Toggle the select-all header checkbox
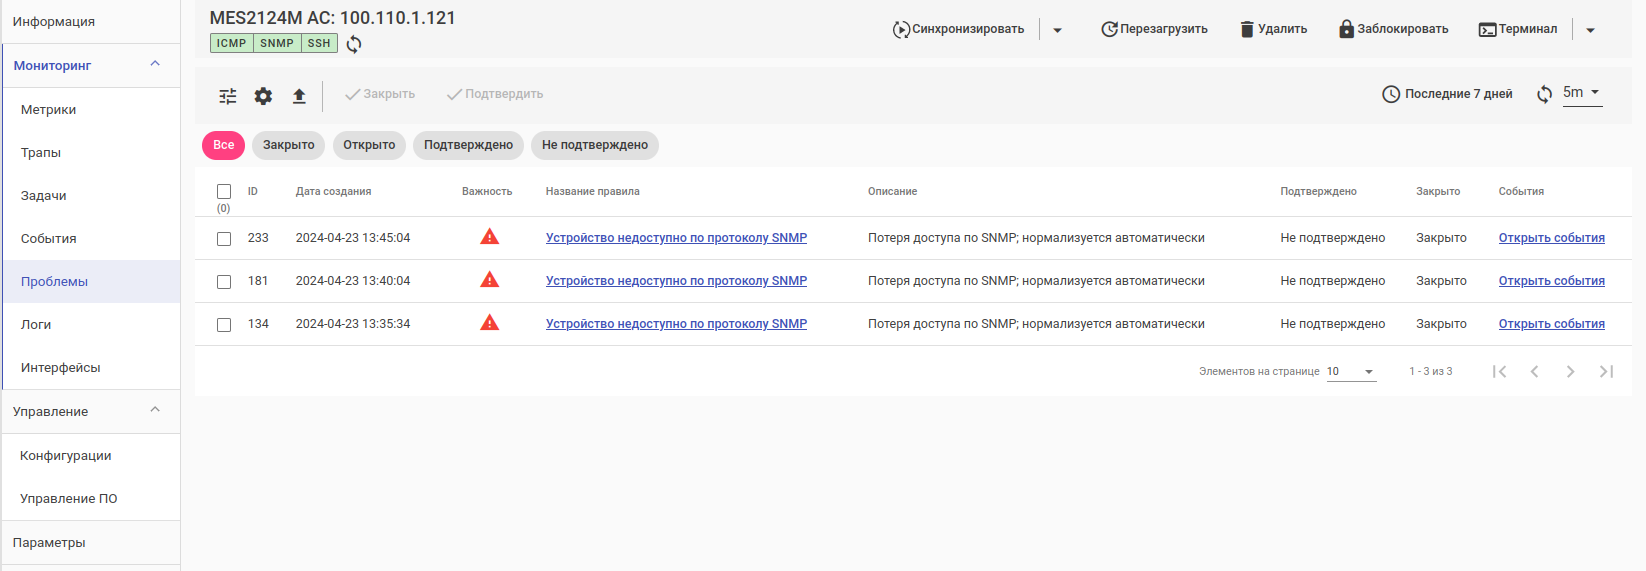Screen dimensions: 1646x571 point(224,191)
